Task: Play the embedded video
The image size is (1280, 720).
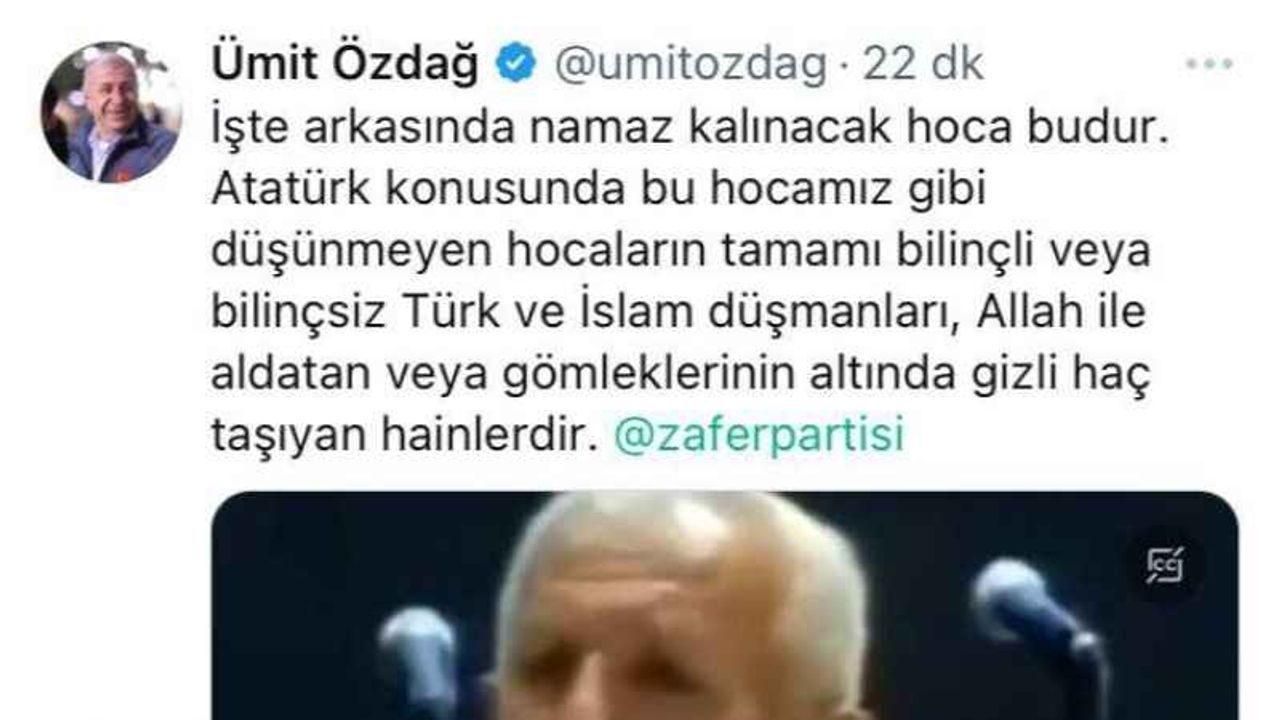Action: (725, 605)
